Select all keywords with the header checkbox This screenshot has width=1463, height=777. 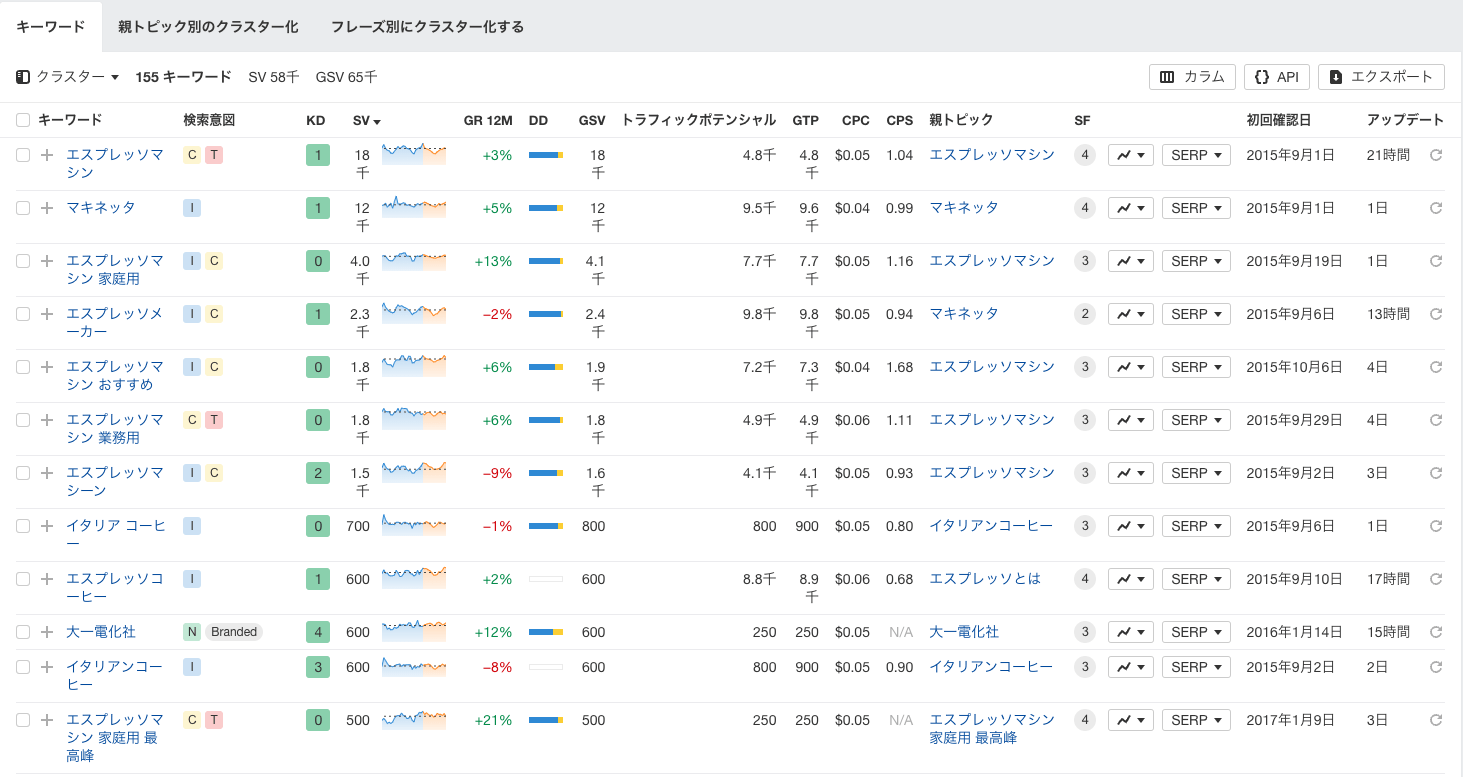22,119
